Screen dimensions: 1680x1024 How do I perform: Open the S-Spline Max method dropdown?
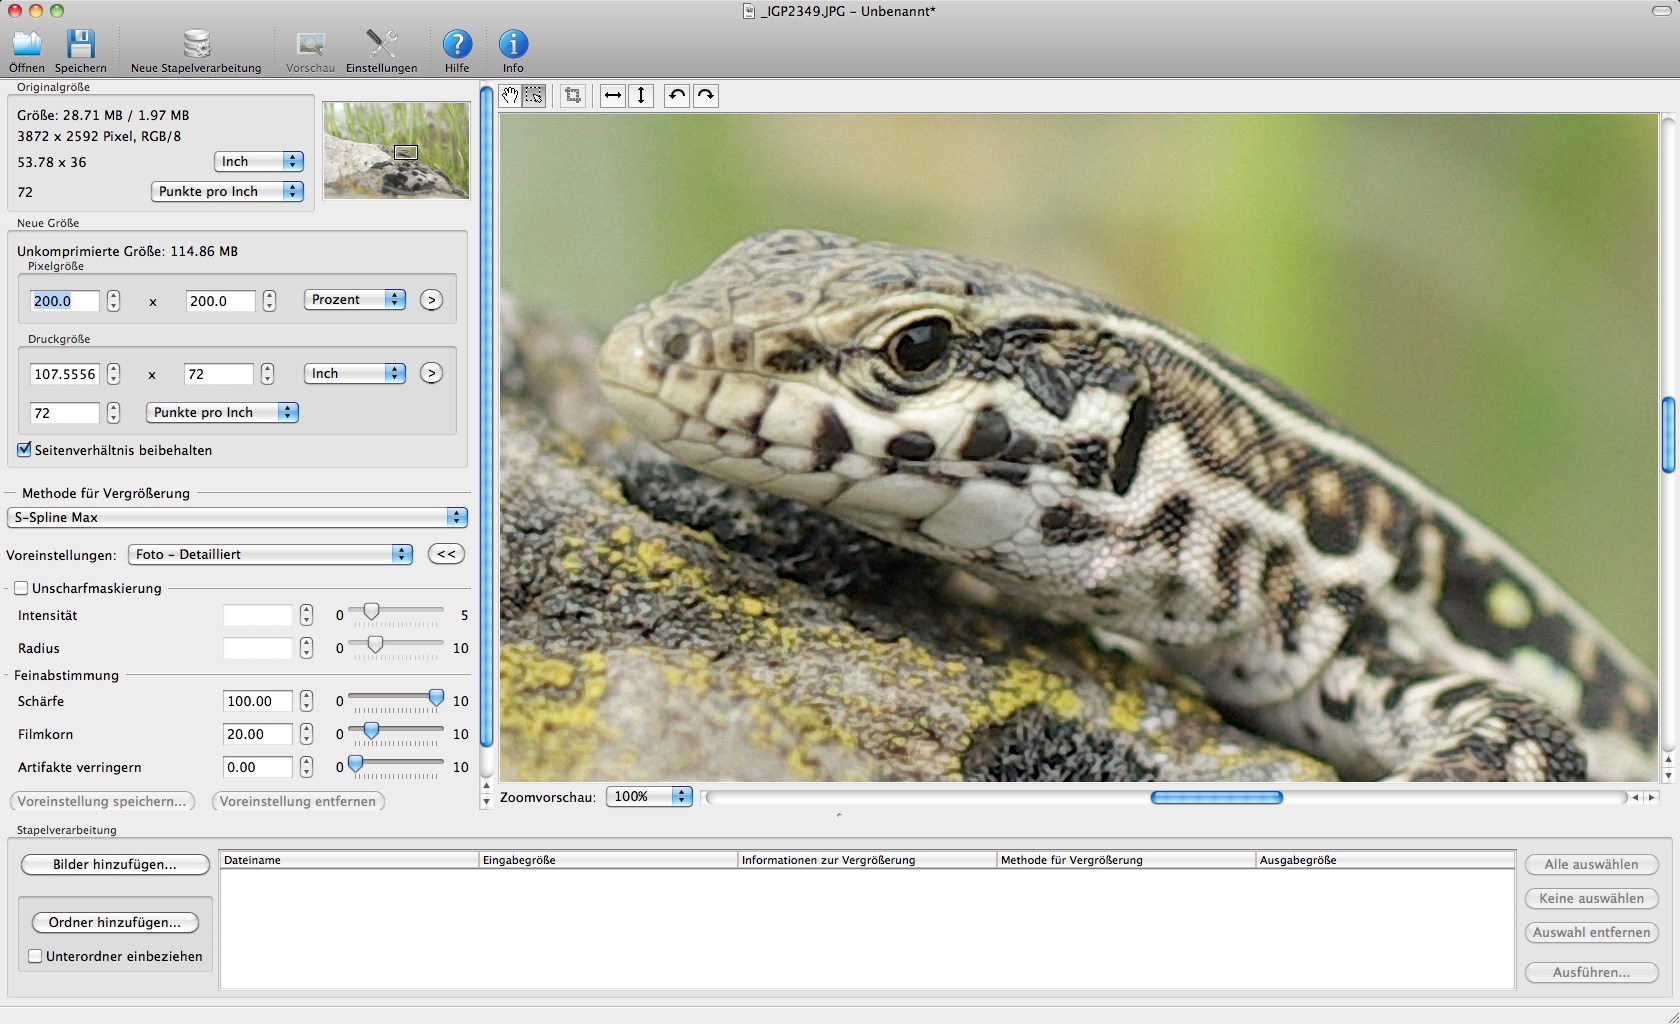point(236,518)
